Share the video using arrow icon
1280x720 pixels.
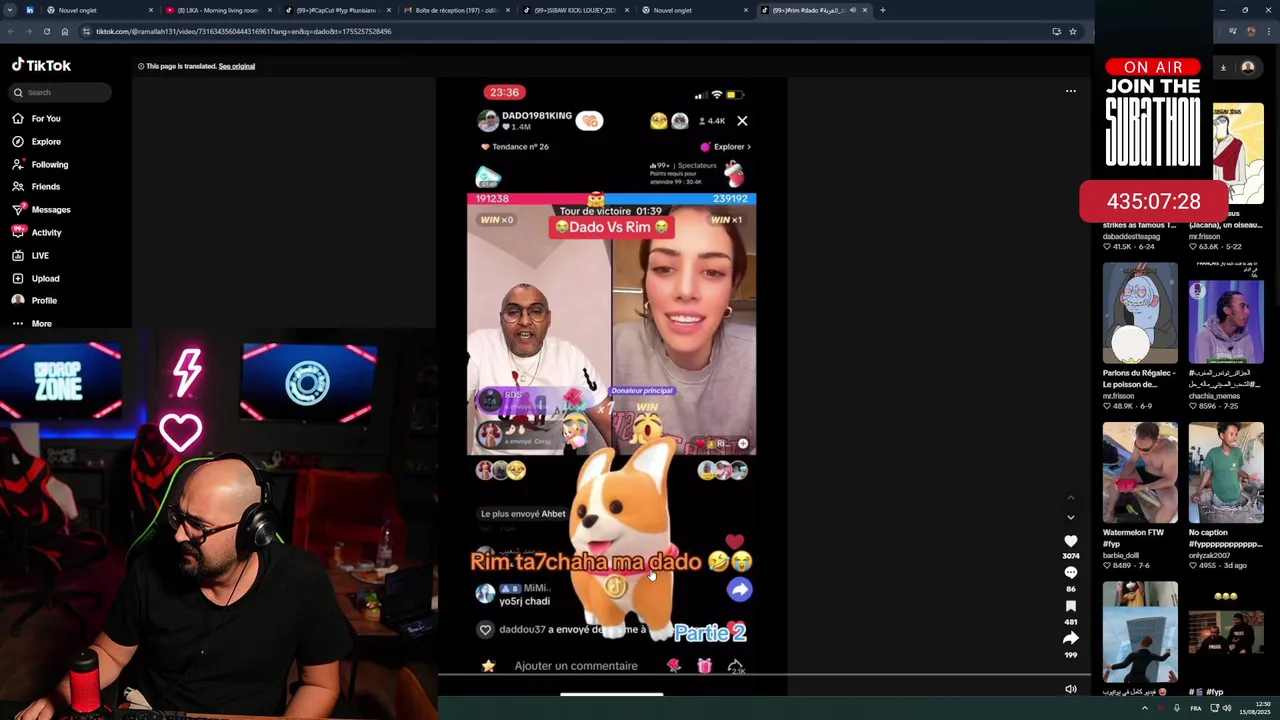pos(1070,638)
